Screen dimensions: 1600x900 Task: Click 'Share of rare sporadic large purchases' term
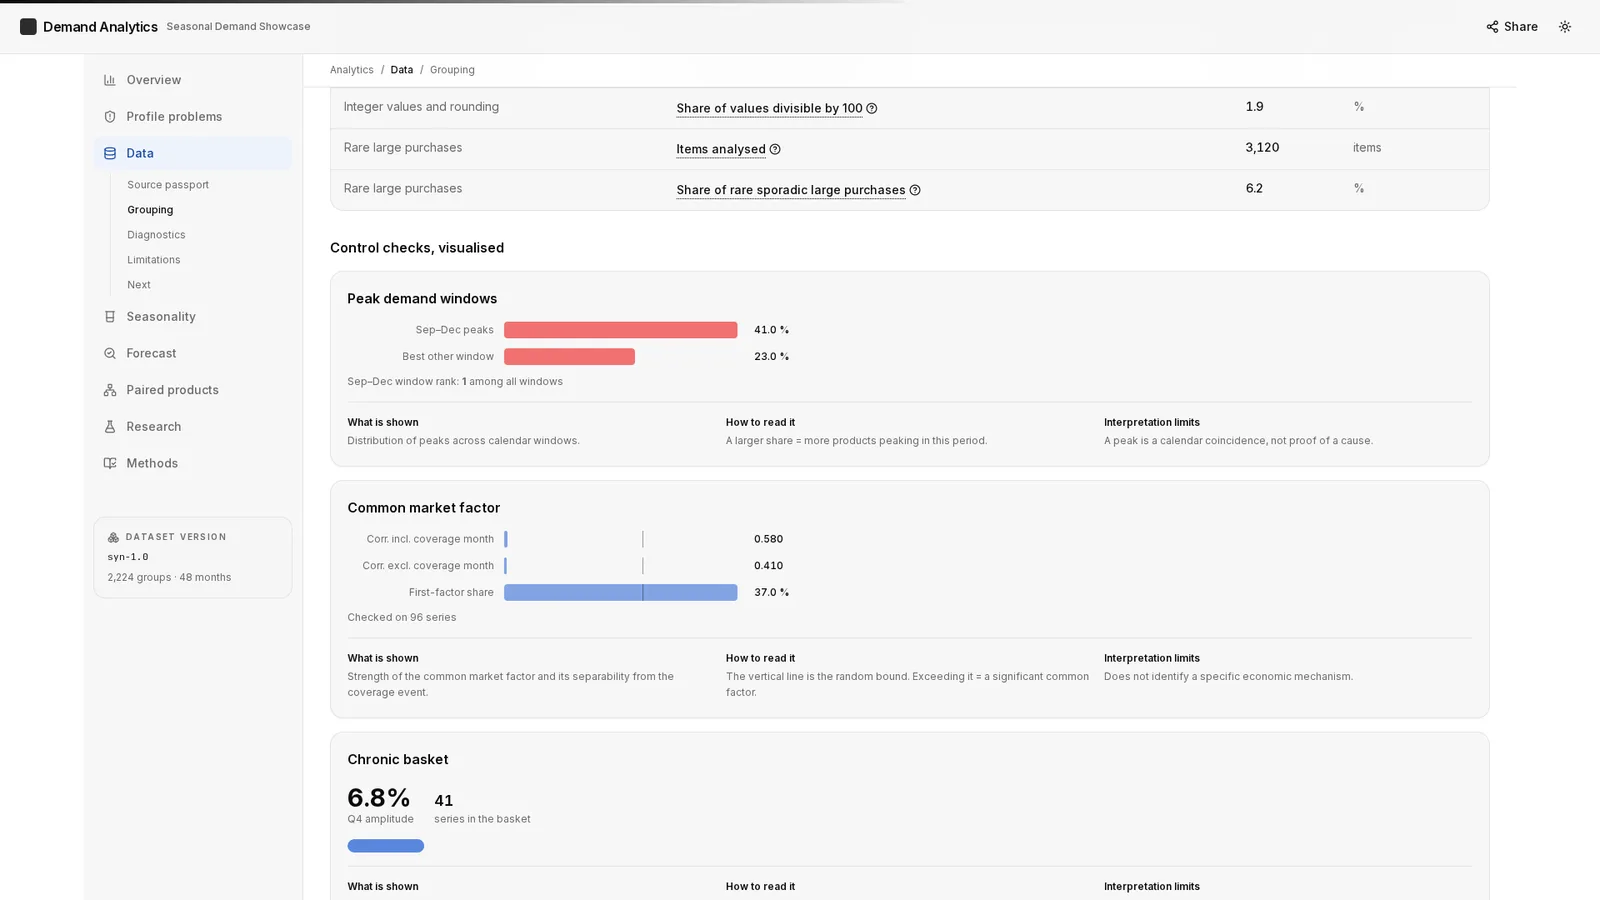pos(791,190)
